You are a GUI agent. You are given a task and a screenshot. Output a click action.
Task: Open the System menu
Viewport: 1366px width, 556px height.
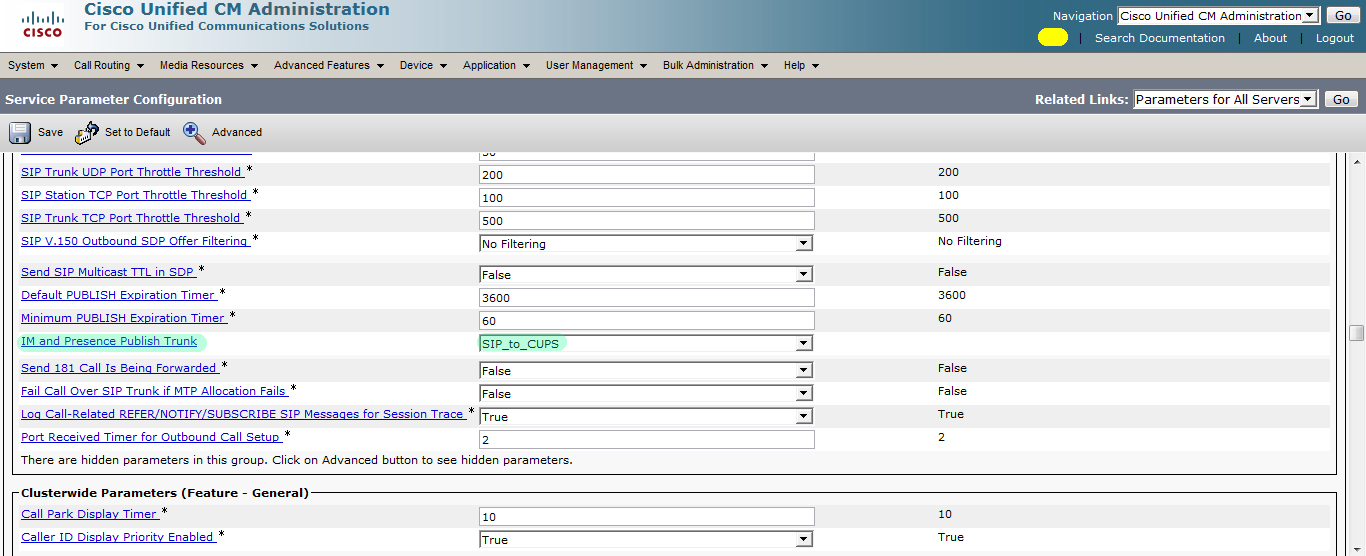[31, 65]
